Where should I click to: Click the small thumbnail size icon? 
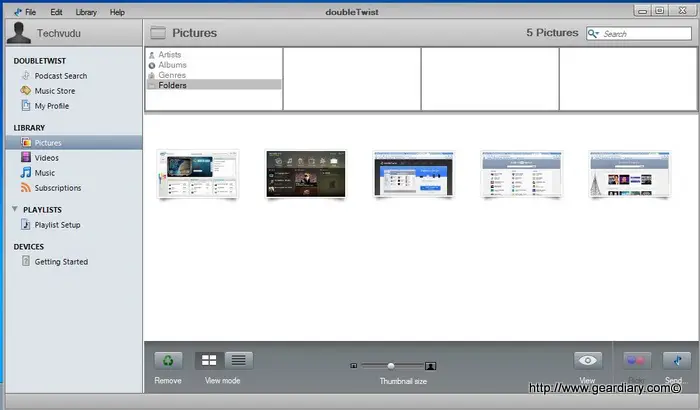(354, 366)
